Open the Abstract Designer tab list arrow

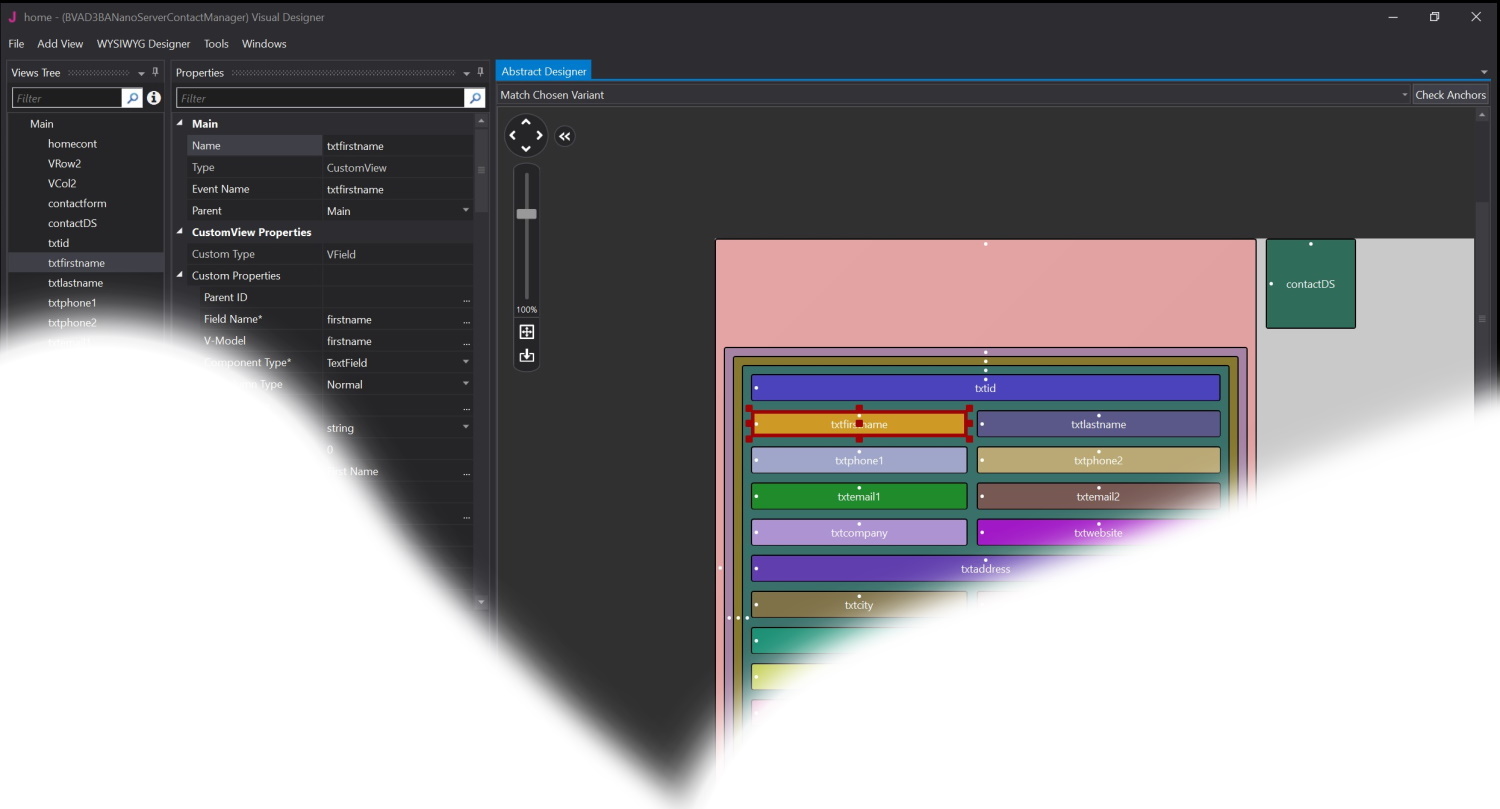[x=1484, y=72]
